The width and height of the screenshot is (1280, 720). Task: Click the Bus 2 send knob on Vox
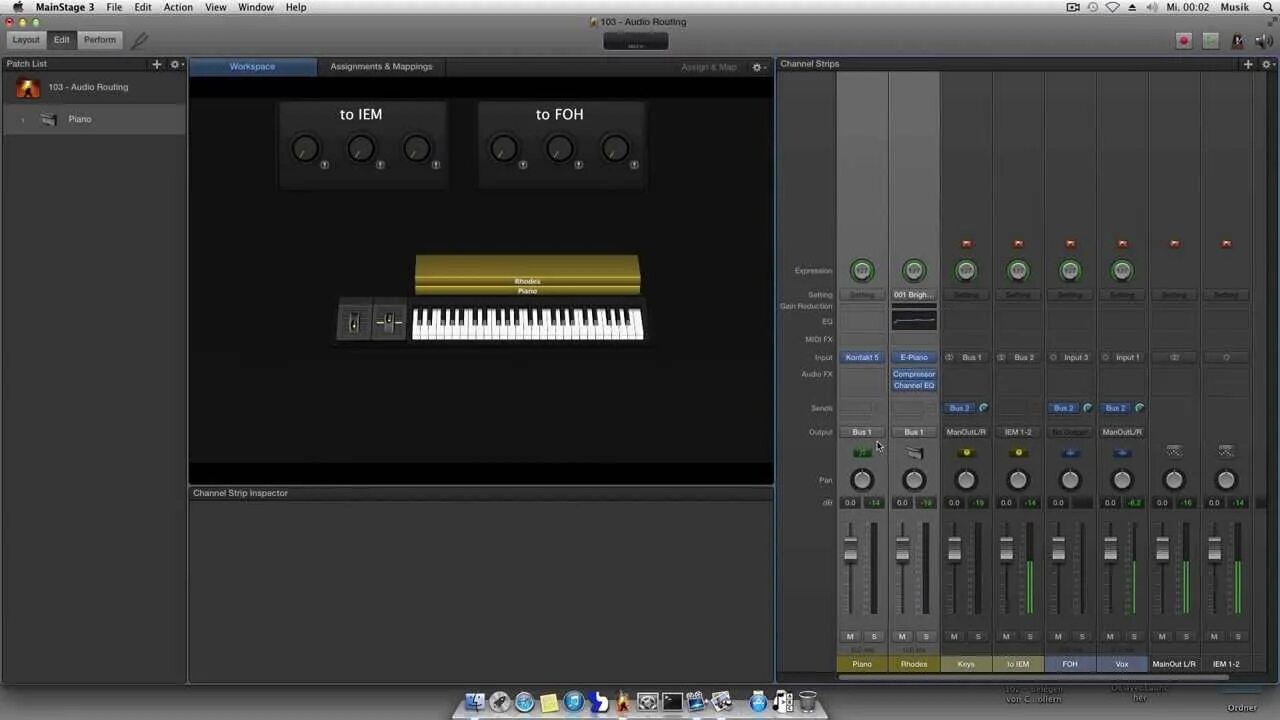tap(1139, 408)
